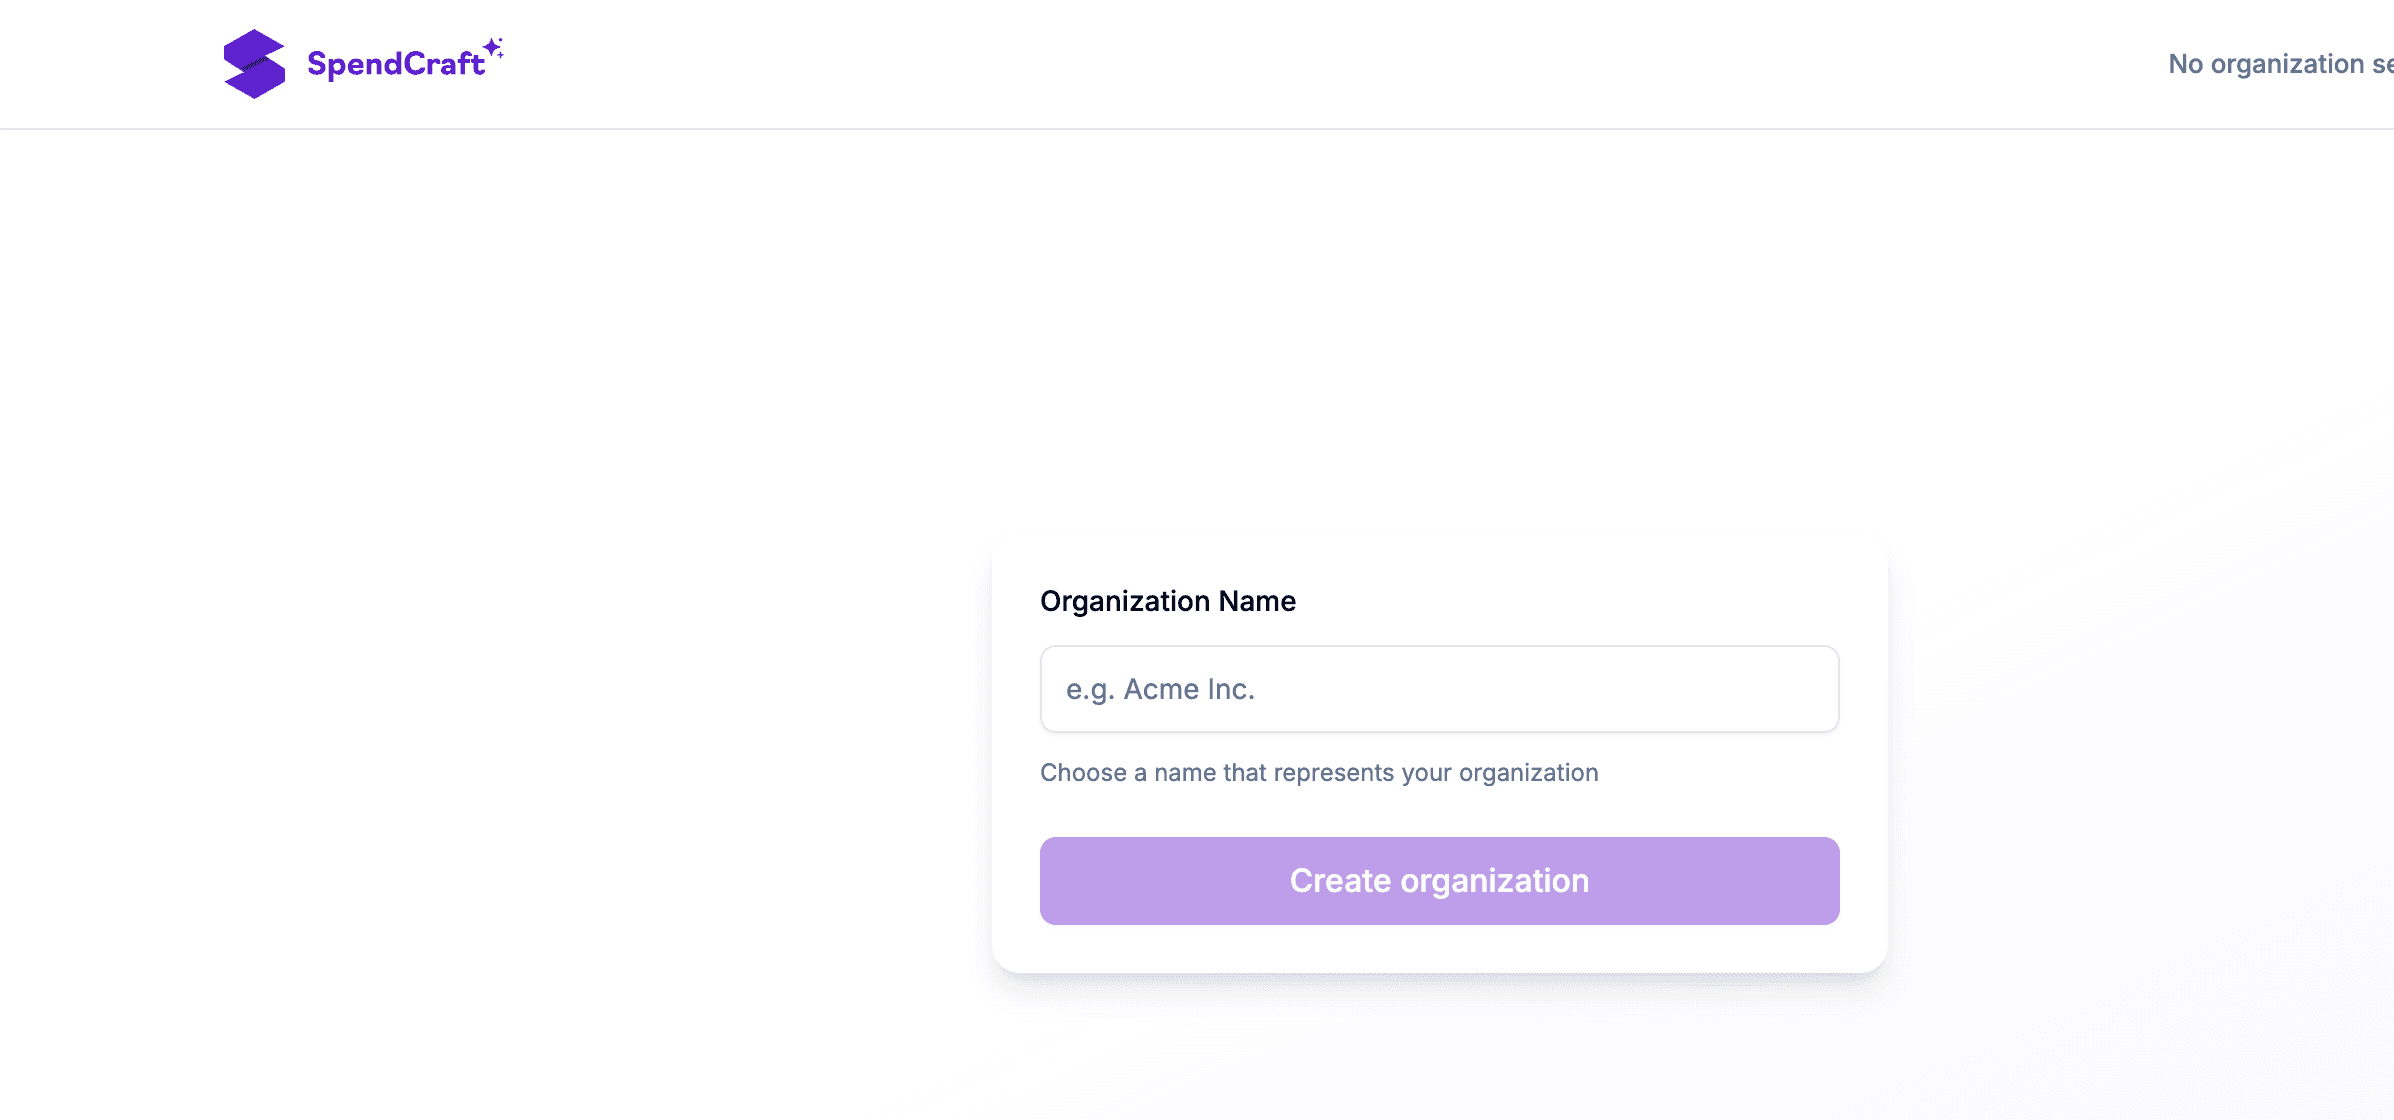Image resolution: width=2394 pixels, height=1120 pixels.
Task: Click the 'No organization selected' header indicator
Action: tap(2280, 63)
